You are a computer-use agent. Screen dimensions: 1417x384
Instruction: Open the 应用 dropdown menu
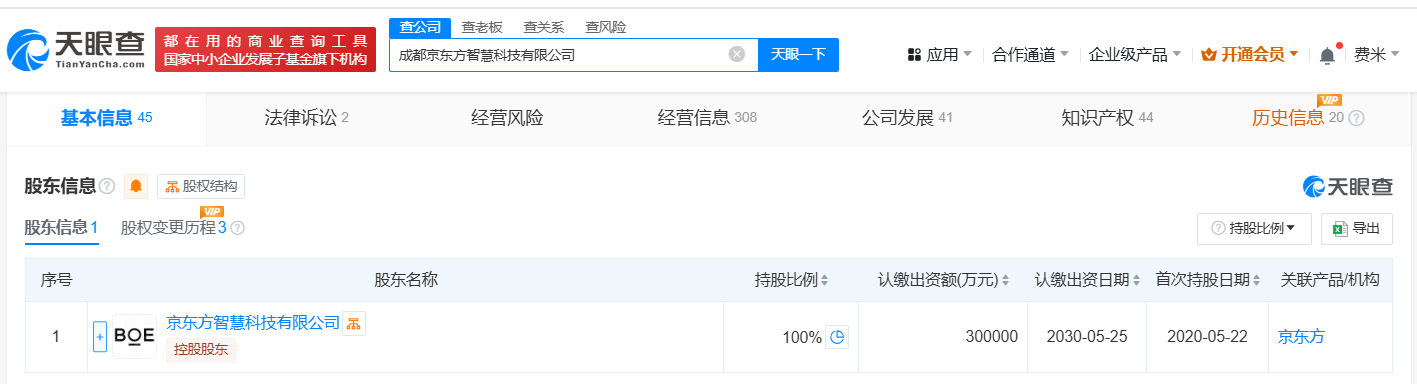point(940,54)
